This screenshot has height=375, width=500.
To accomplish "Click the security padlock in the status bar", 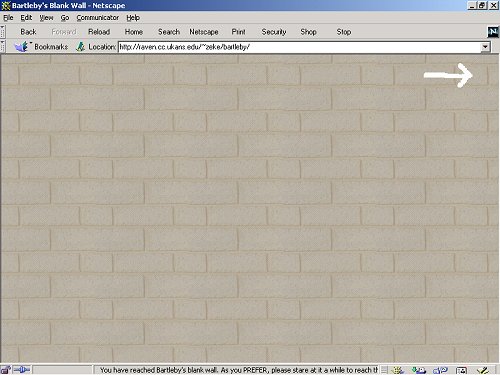I will [5, 370].
